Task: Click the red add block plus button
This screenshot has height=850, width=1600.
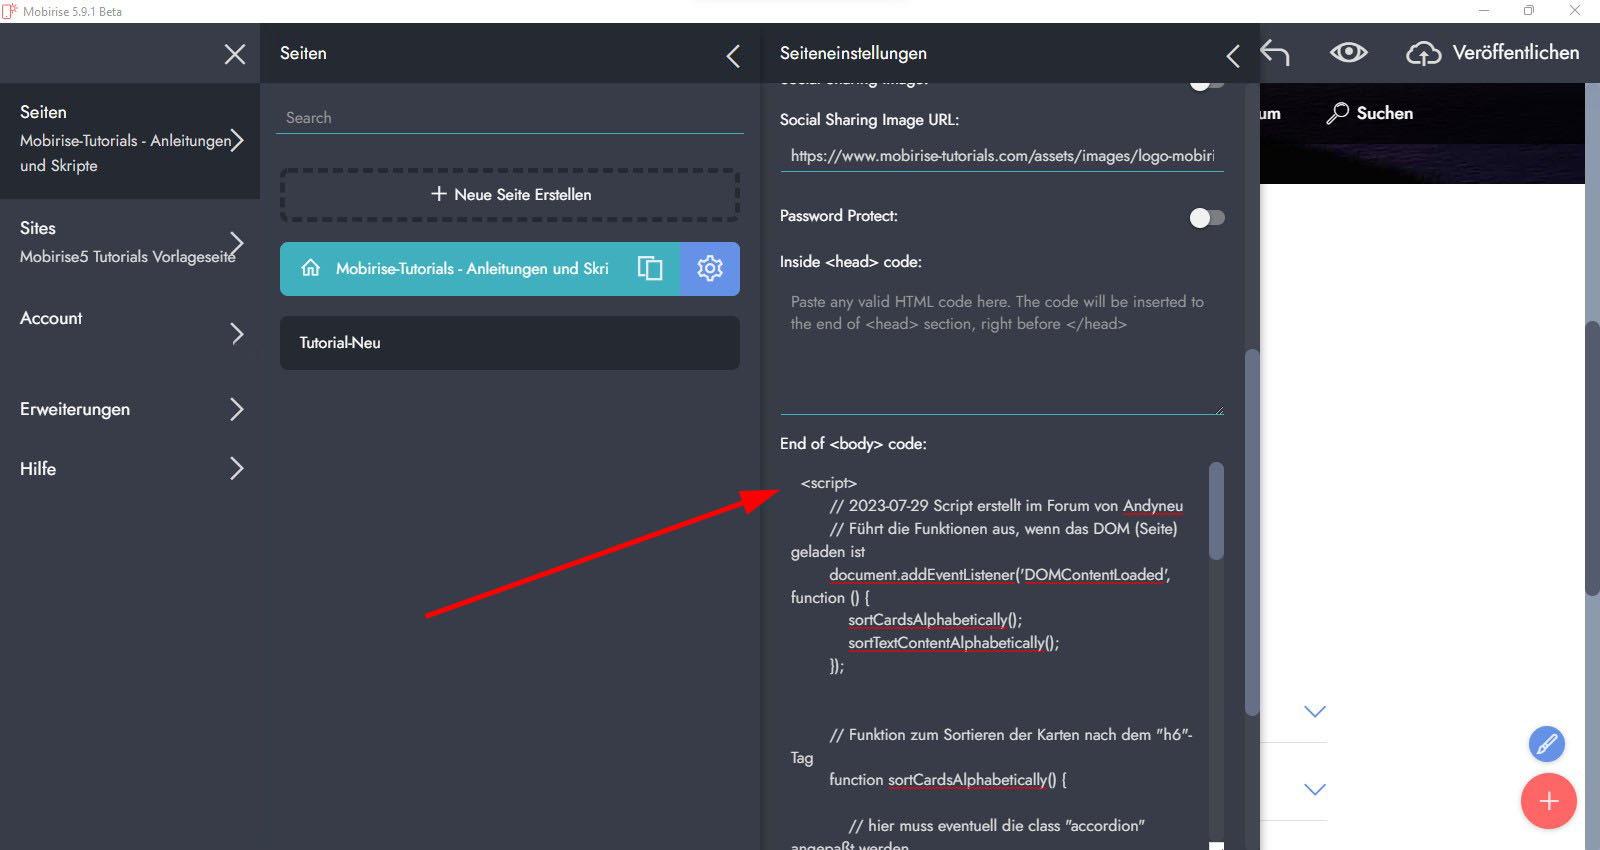Action: point(1548,801)
